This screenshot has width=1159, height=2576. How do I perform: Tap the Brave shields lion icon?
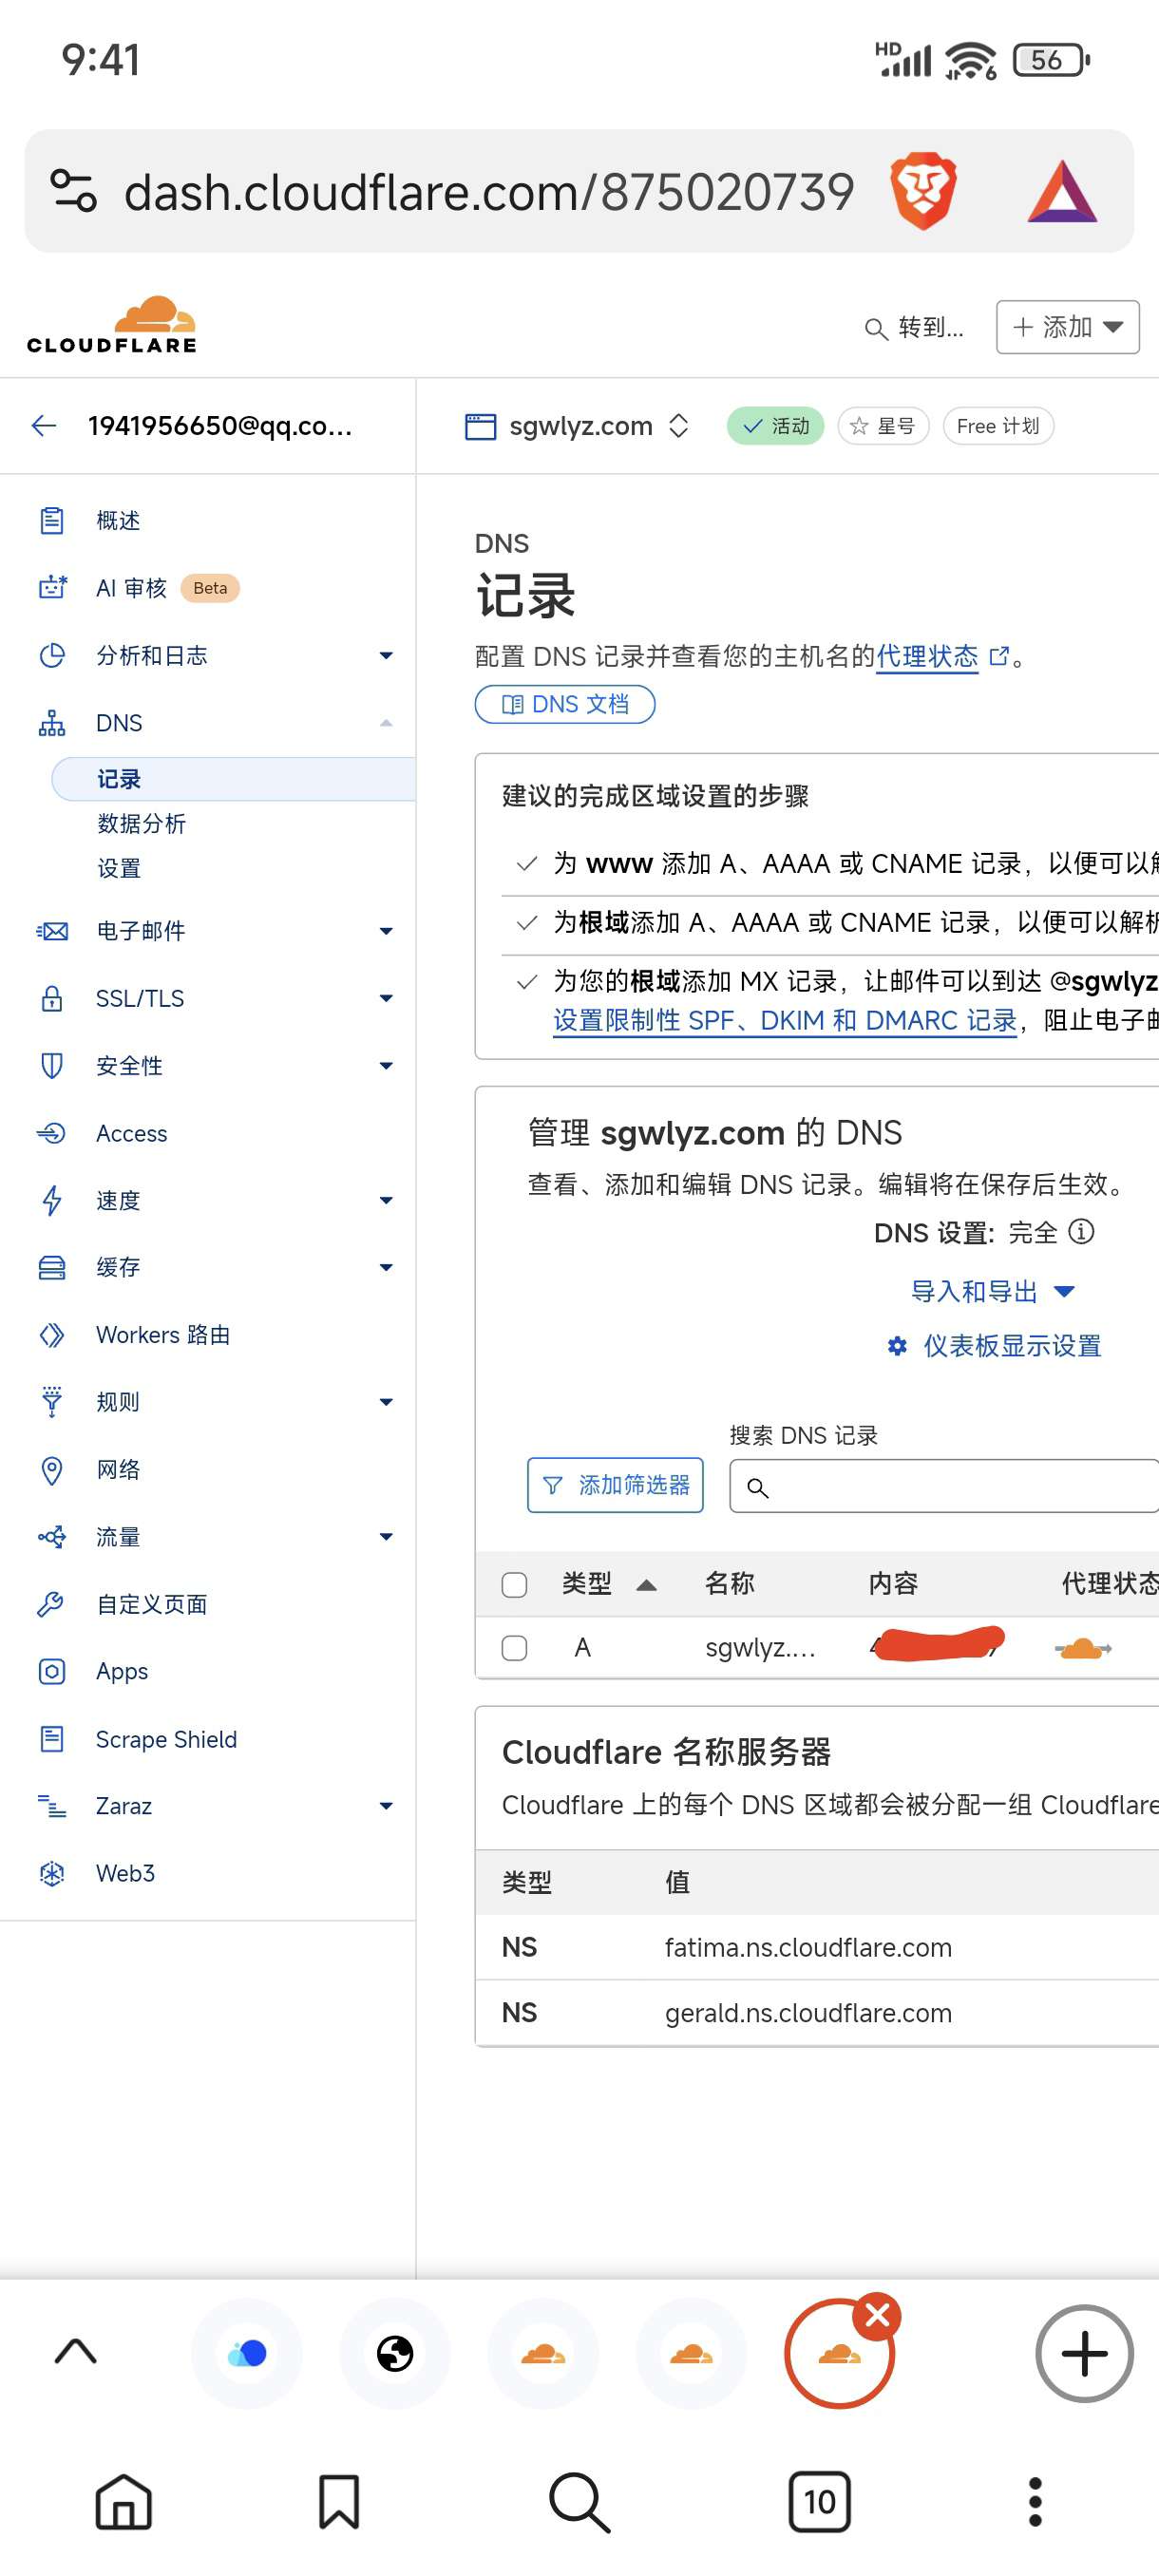923,191
